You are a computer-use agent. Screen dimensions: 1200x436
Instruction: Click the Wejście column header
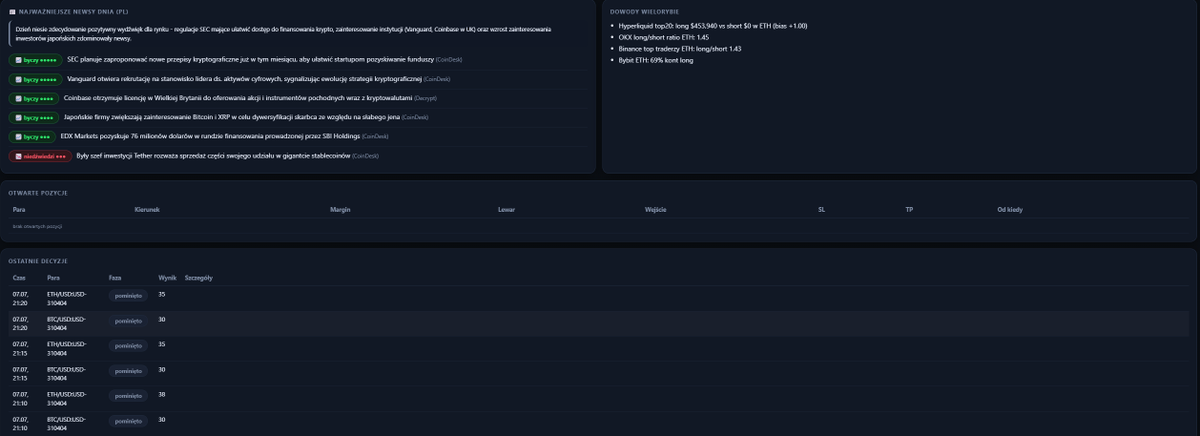tap(656, 210)
